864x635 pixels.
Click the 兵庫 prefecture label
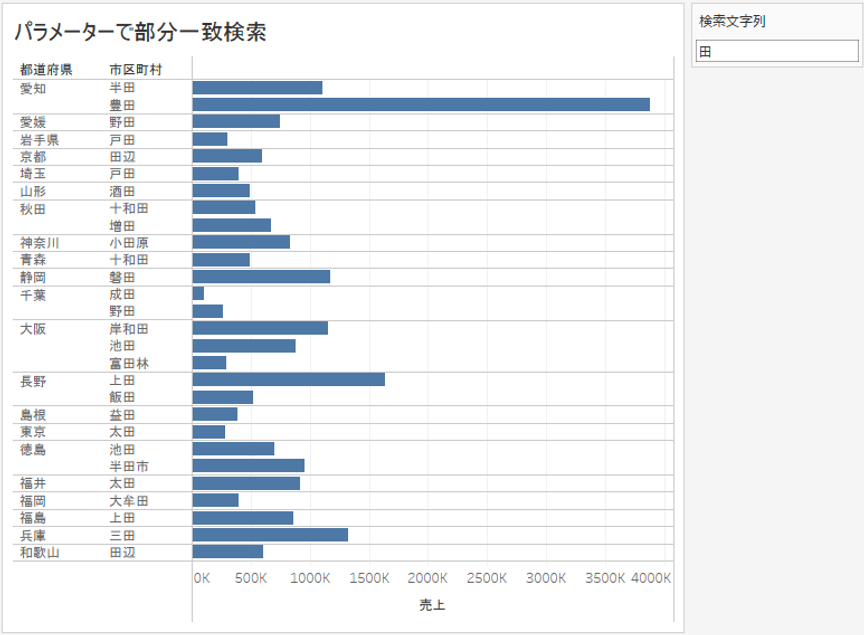coord(33,536)
